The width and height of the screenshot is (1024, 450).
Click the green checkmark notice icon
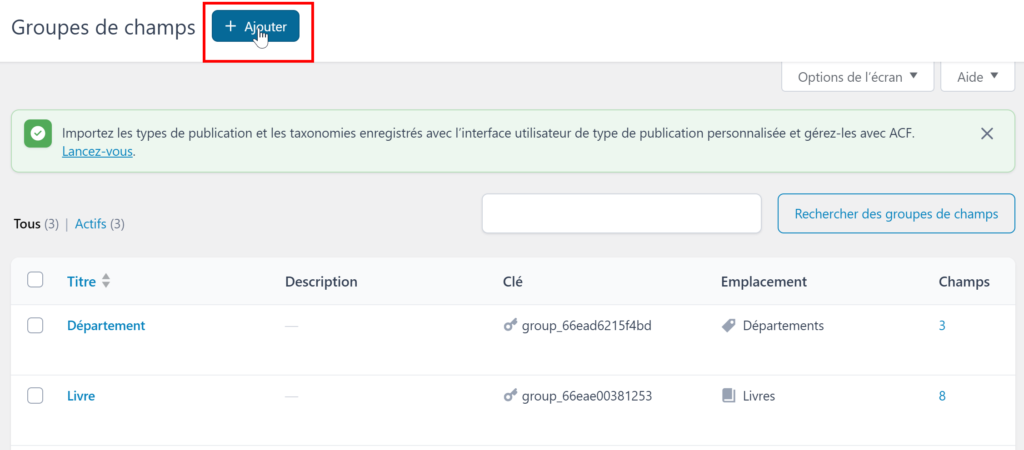(x=38, y=134)
